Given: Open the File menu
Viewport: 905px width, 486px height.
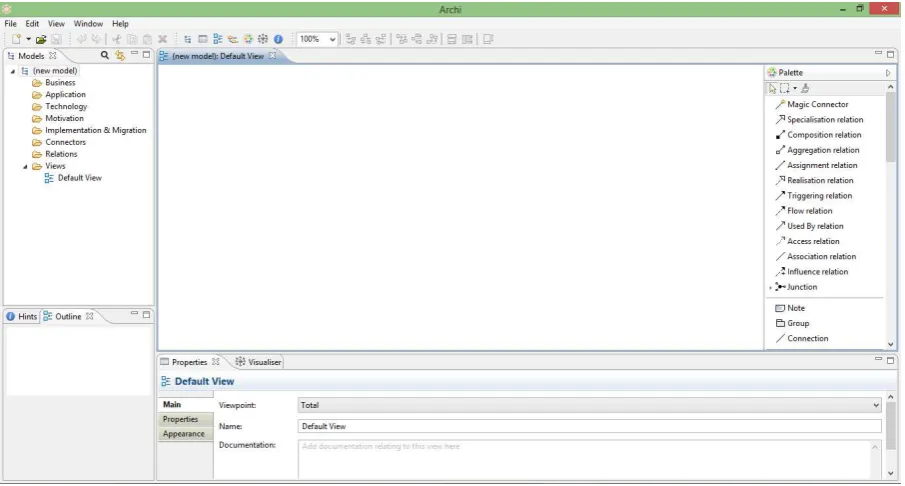Looking at the screenshot, I should (10, 24).
